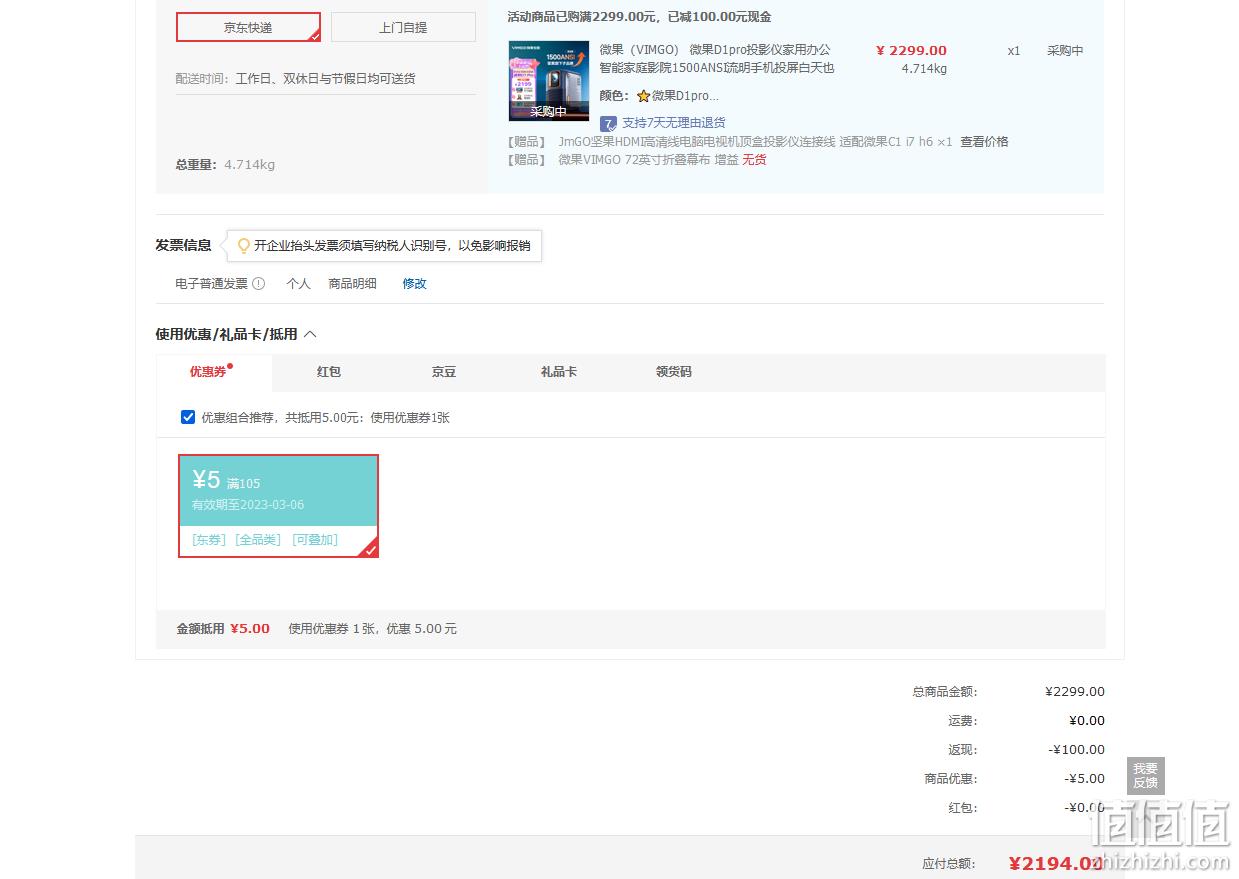Uncheck 优惠组合推荐 checkbox
The width and height of the screenshot is (1239, 879).
click(188, 417)
